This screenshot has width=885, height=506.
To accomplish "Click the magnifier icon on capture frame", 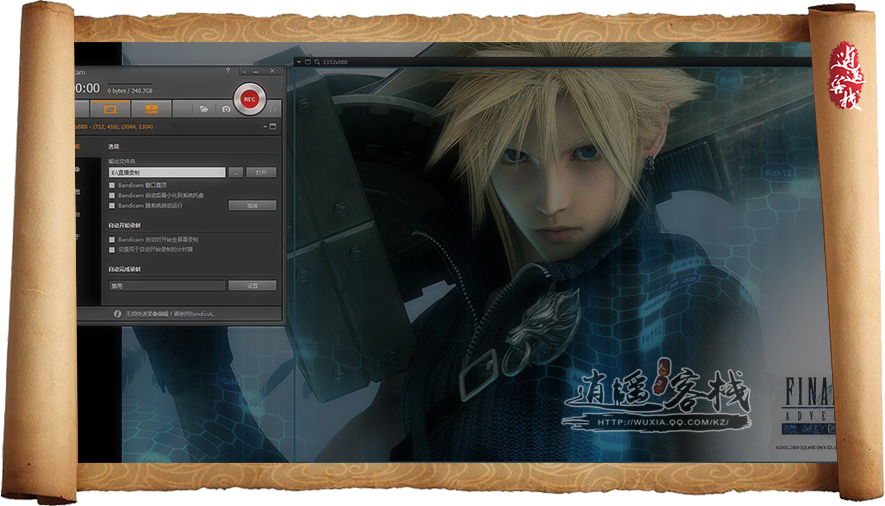I will tap(317, 62).
